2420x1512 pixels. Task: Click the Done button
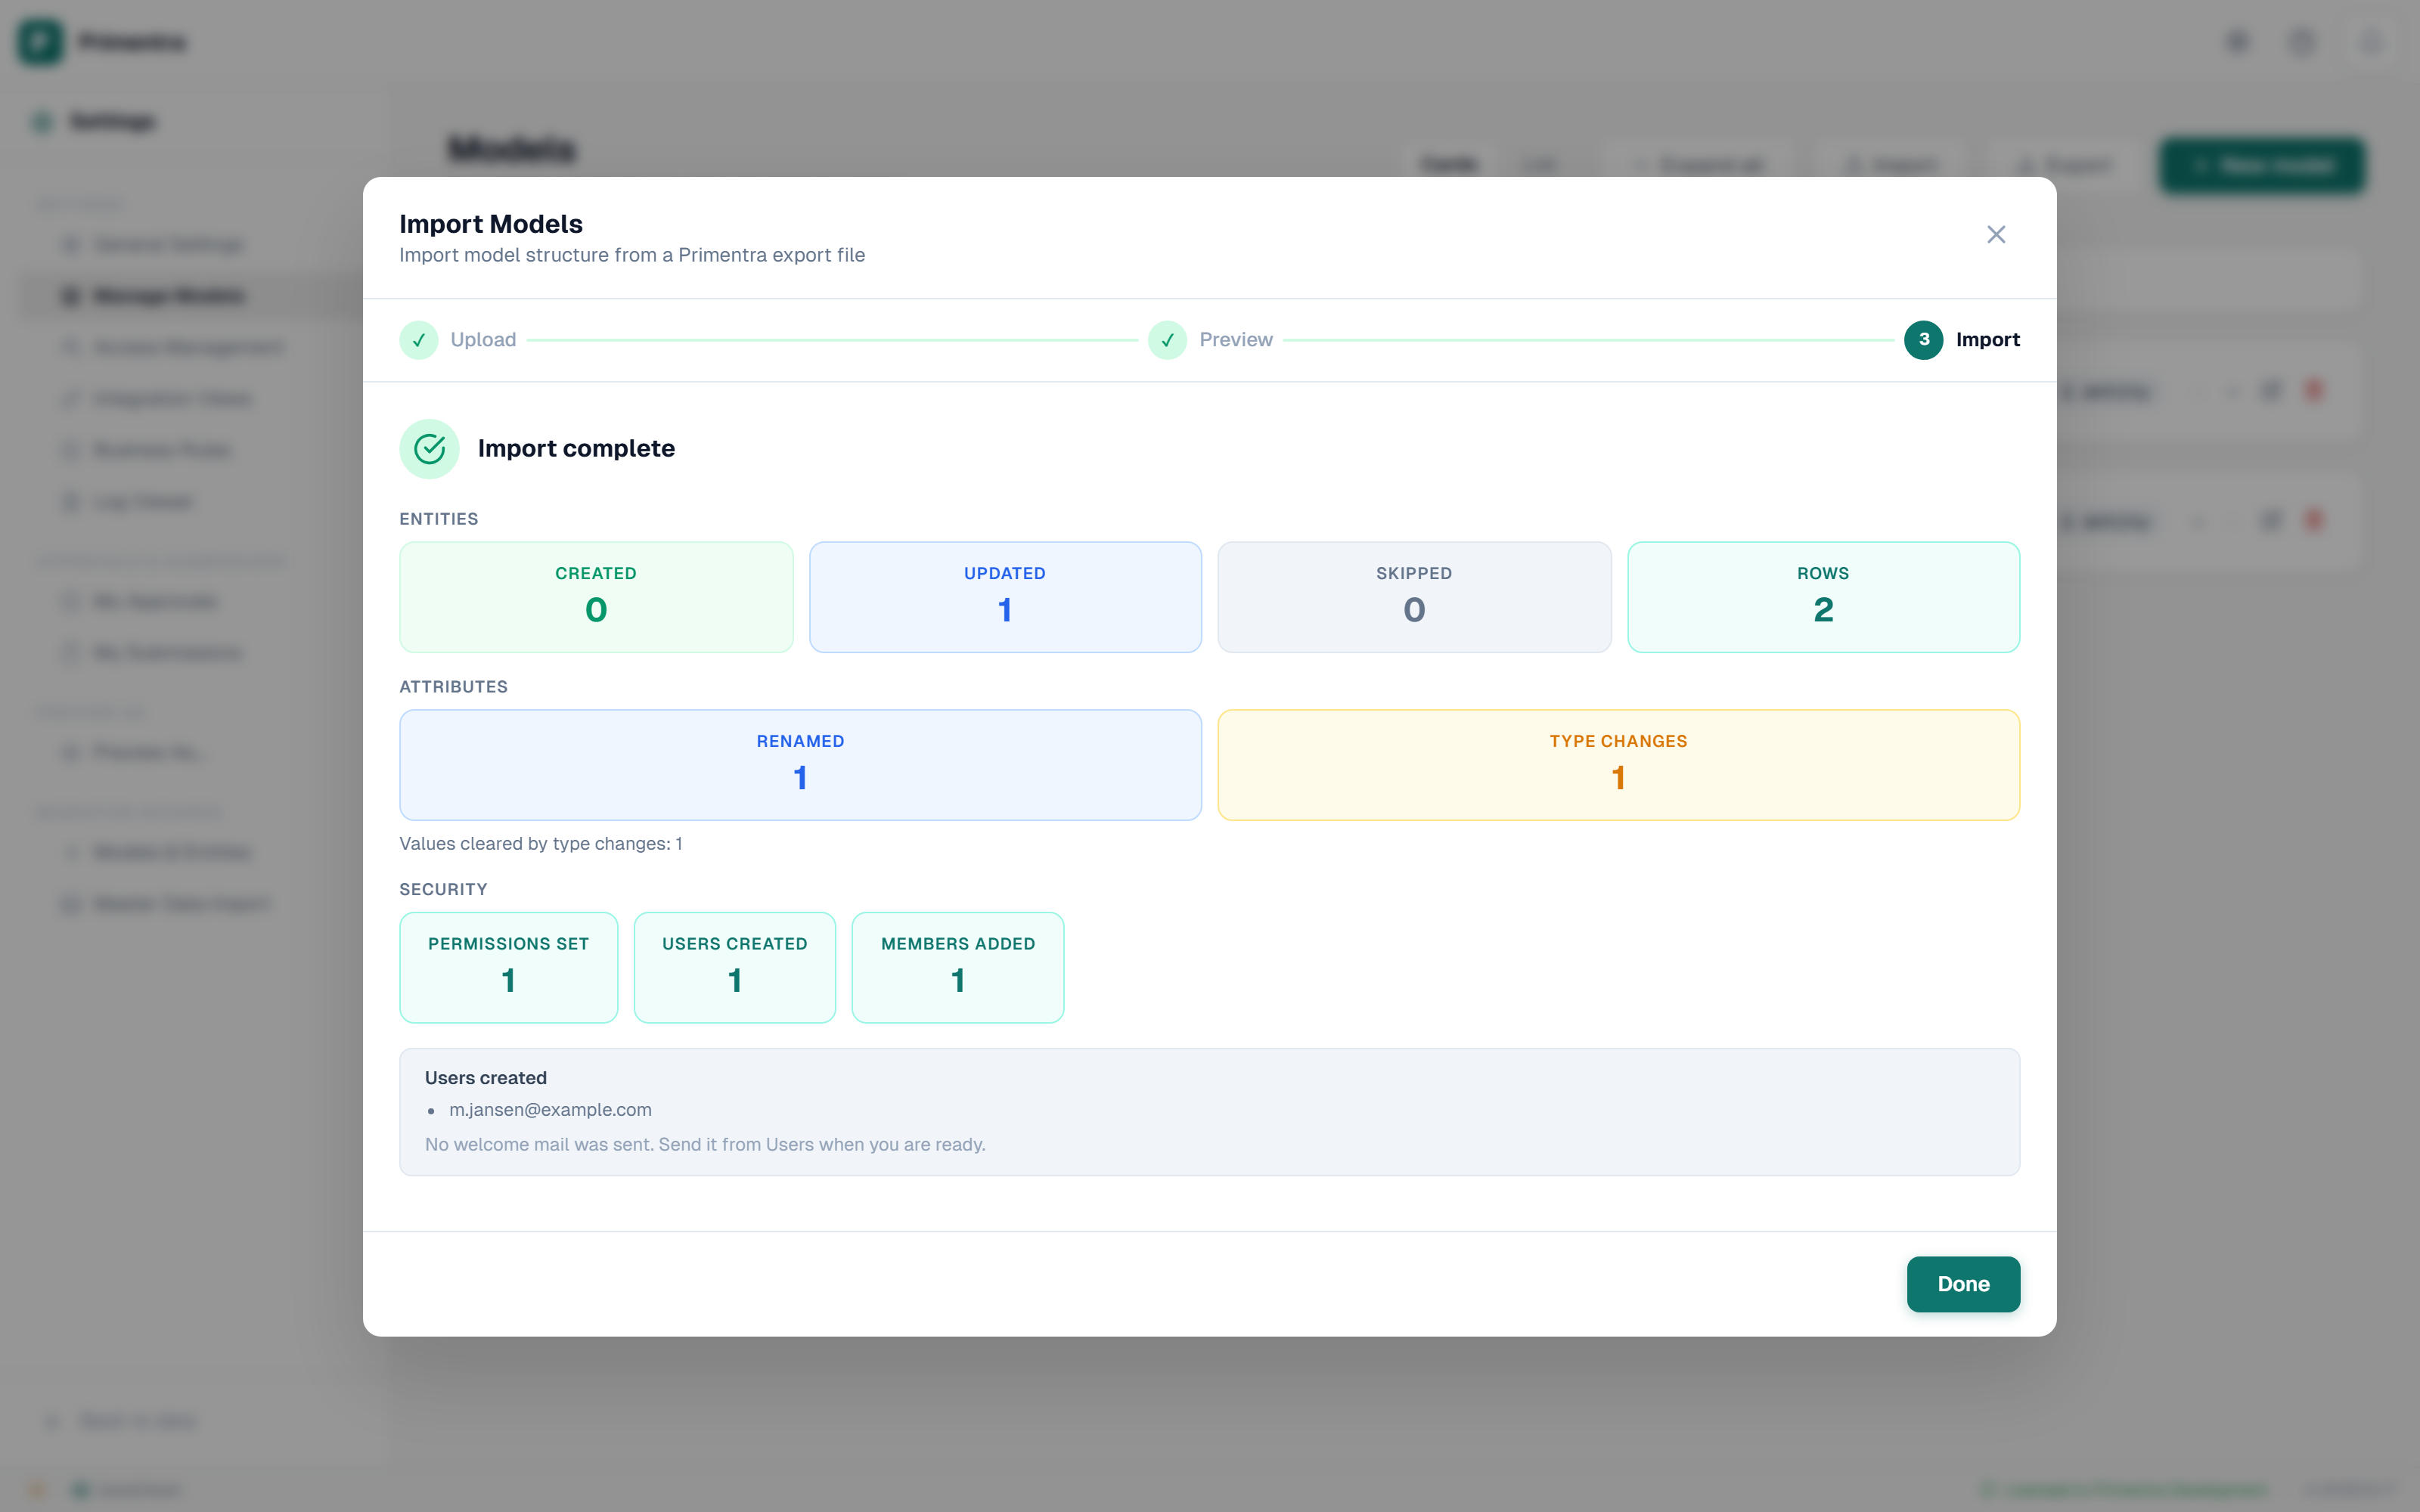point(1963,1284)
